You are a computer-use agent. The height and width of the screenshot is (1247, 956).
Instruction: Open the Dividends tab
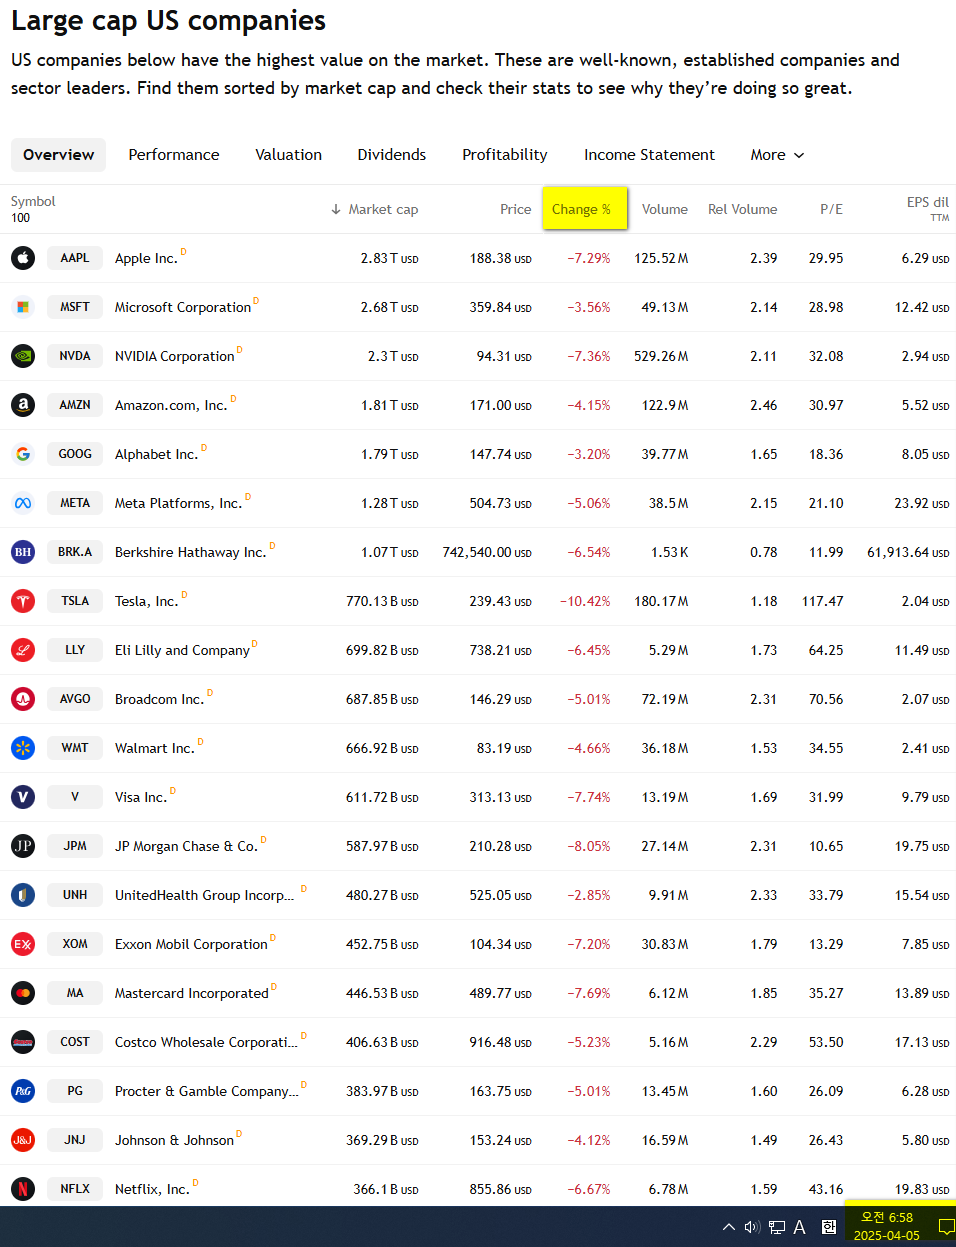click(392, 155)
